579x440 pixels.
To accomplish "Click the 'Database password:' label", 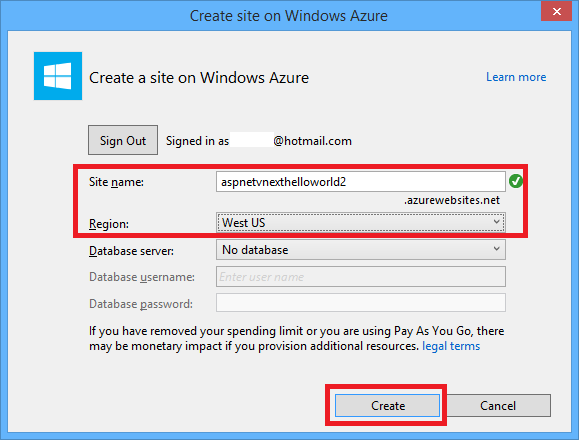I will pyautogui.click(x=141, y=304).
